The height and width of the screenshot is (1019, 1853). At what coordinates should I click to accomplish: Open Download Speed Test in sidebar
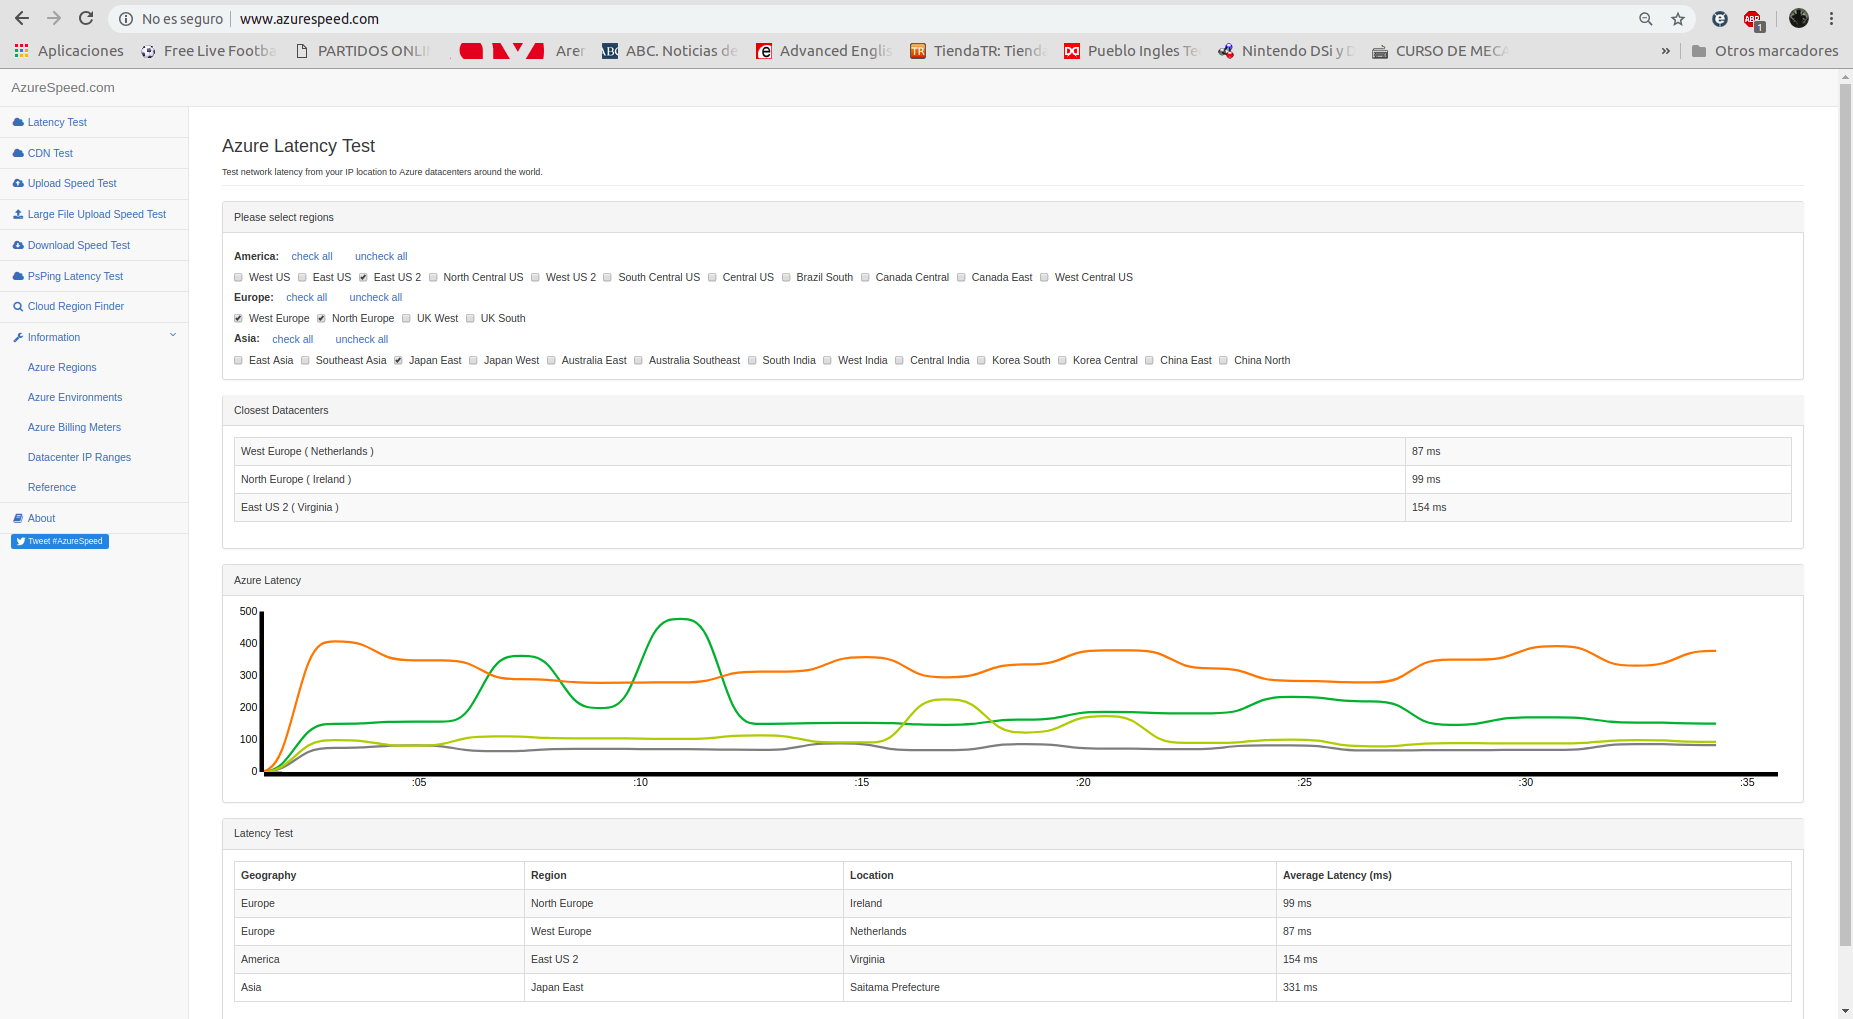78,245
